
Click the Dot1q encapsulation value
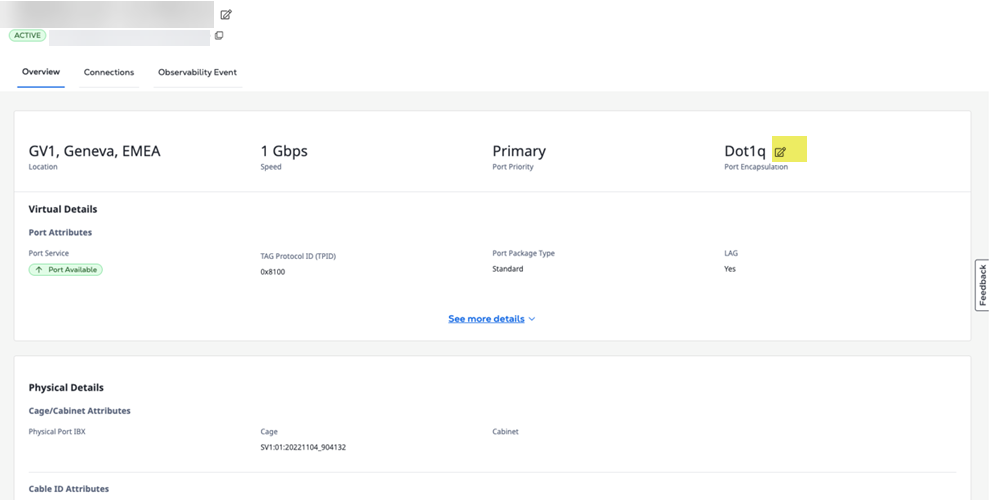(745, 151)
